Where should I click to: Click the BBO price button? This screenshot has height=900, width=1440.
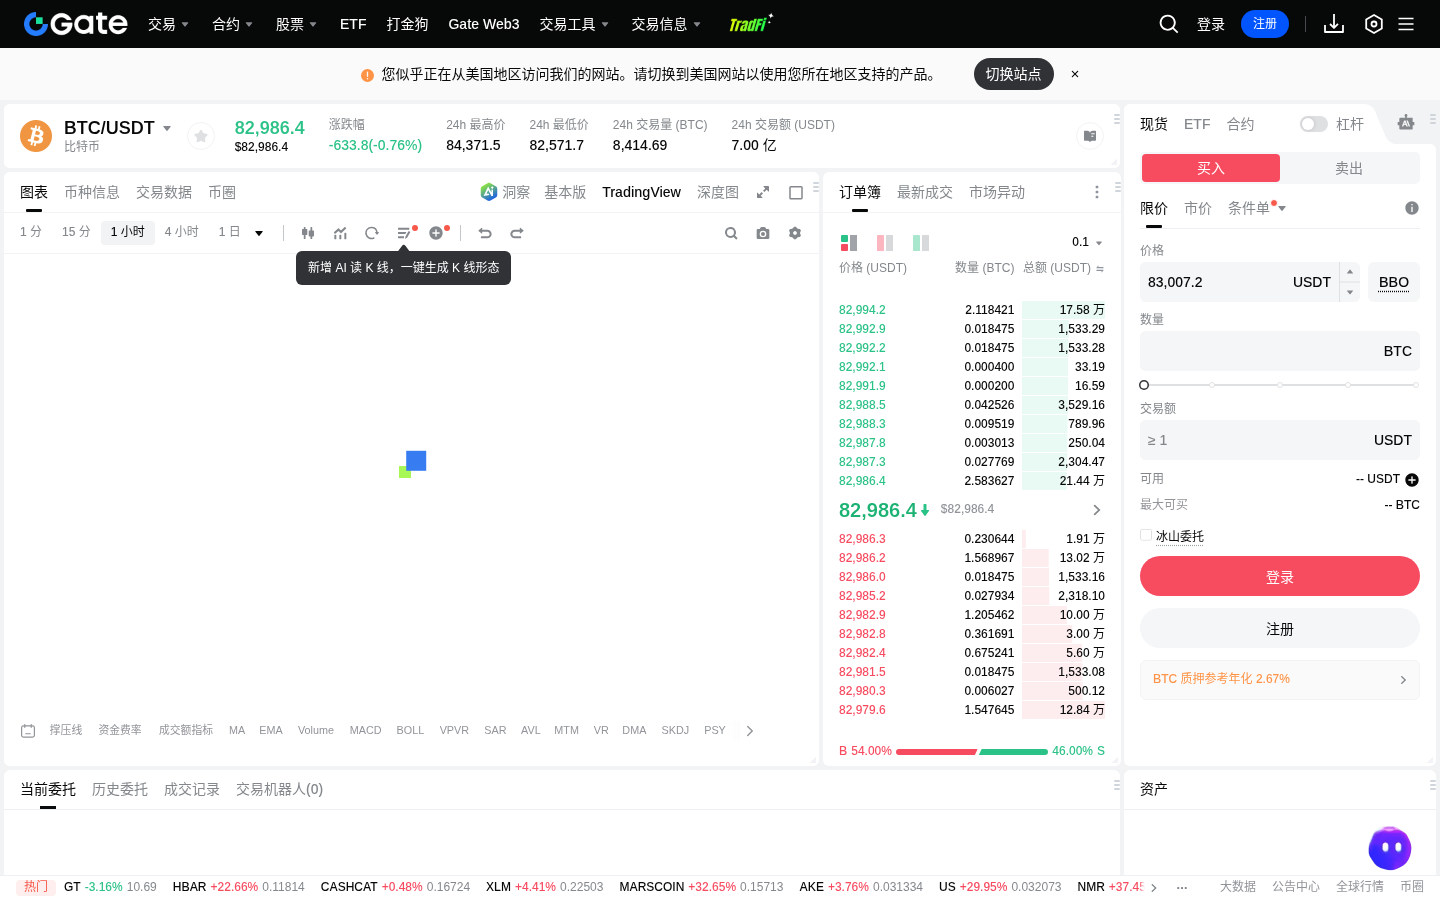(1394, 282)
